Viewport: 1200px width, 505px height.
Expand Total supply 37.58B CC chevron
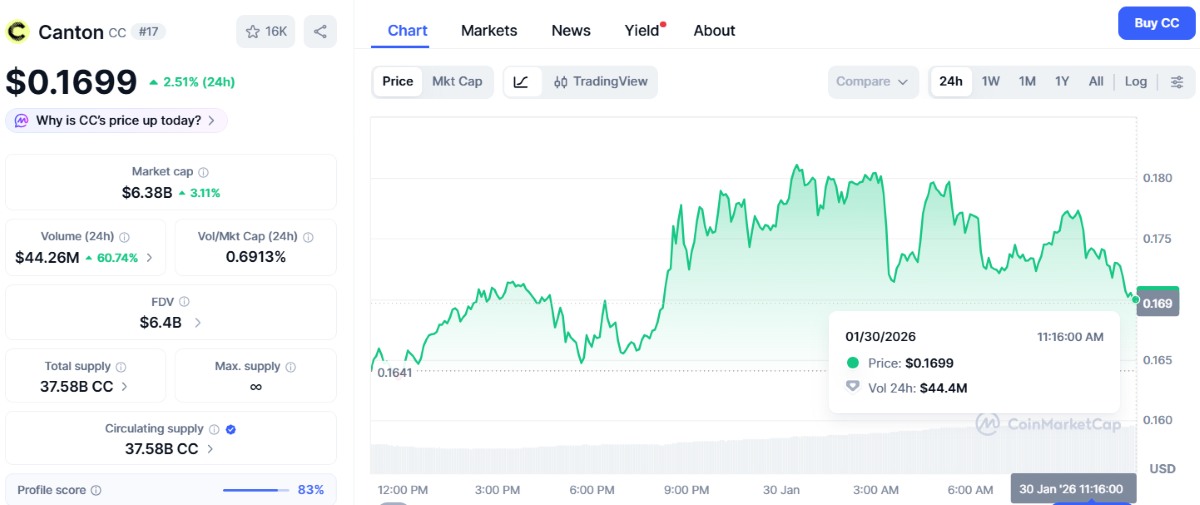click(x=124, y=386)
